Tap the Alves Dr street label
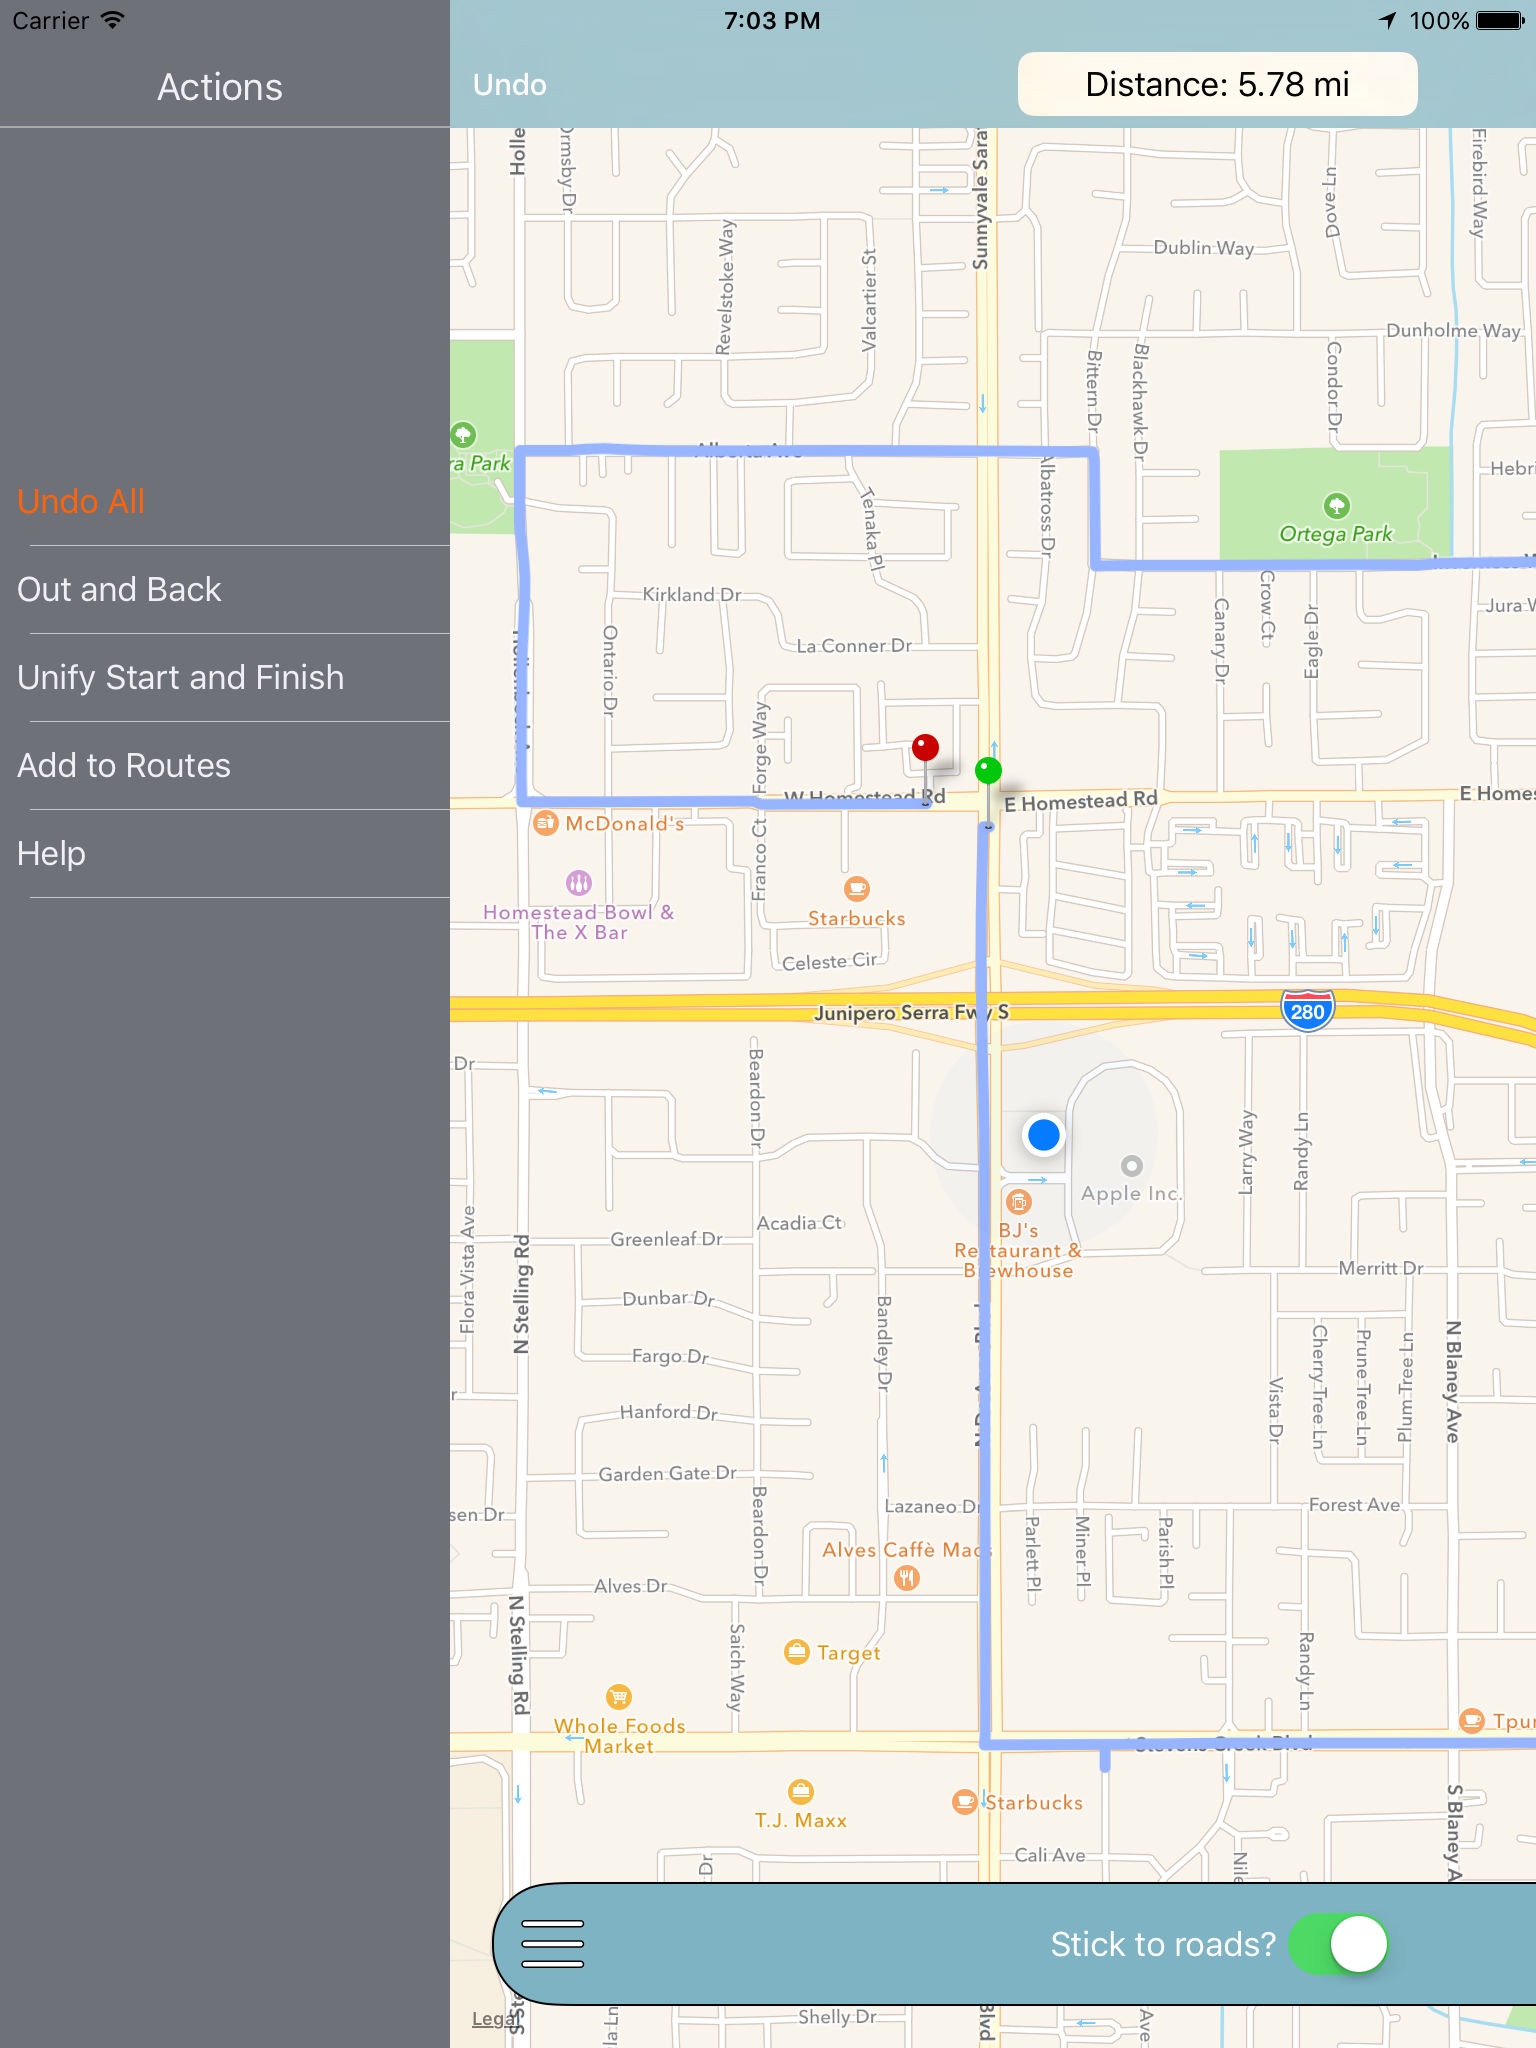 tap(630, 1586)
